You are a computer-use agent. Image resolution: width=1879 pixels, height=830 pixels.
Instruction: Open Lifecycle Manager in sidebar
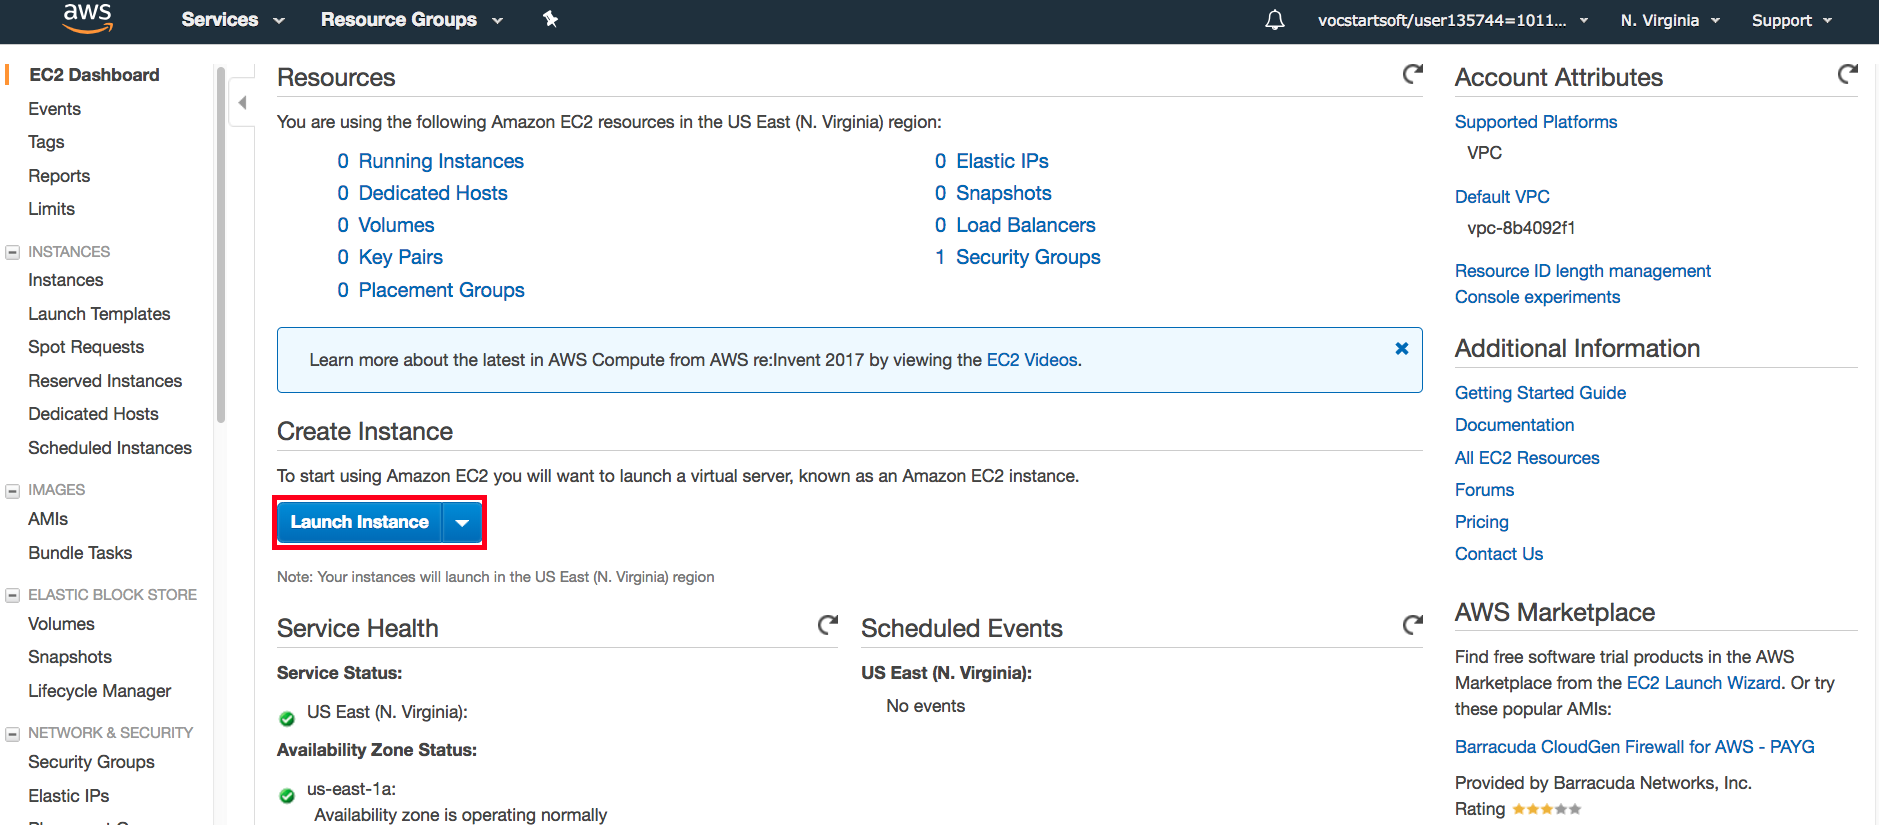point(99,691)
